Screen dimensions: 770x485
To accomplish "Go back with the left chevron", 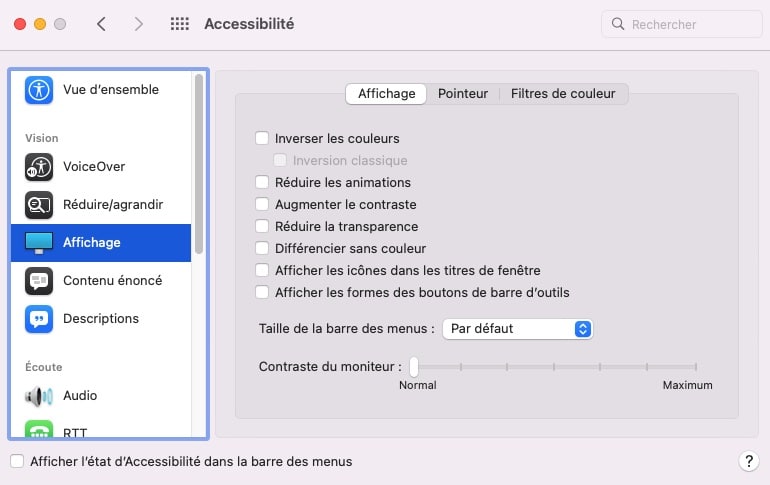I will point(101,24).
